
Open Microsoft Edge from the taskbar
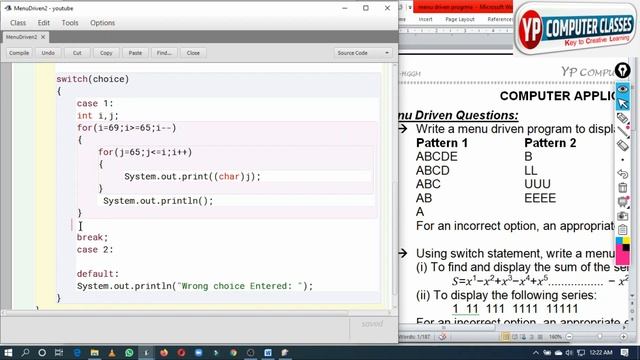pyautogui.click(x=77, y=352)
